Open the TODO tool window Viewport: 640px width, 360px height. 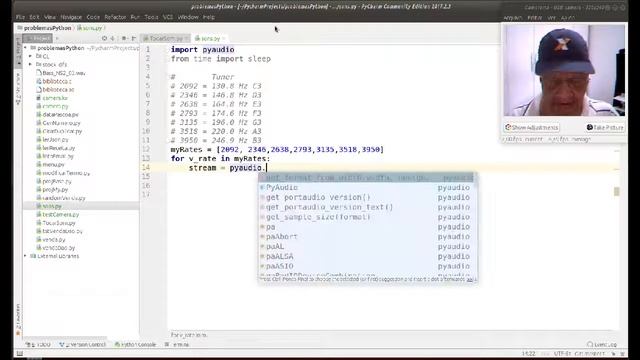[x=38, y=344]
